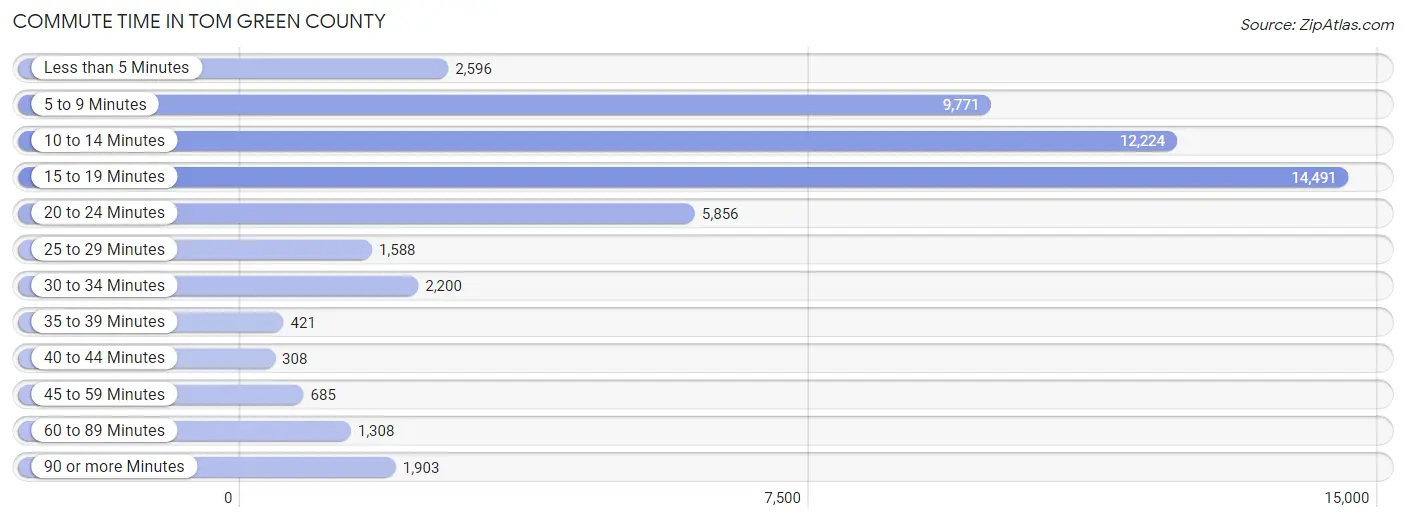
Task: Select the 35 to 39 Minutes label
Action: click(x=104, y=322)
